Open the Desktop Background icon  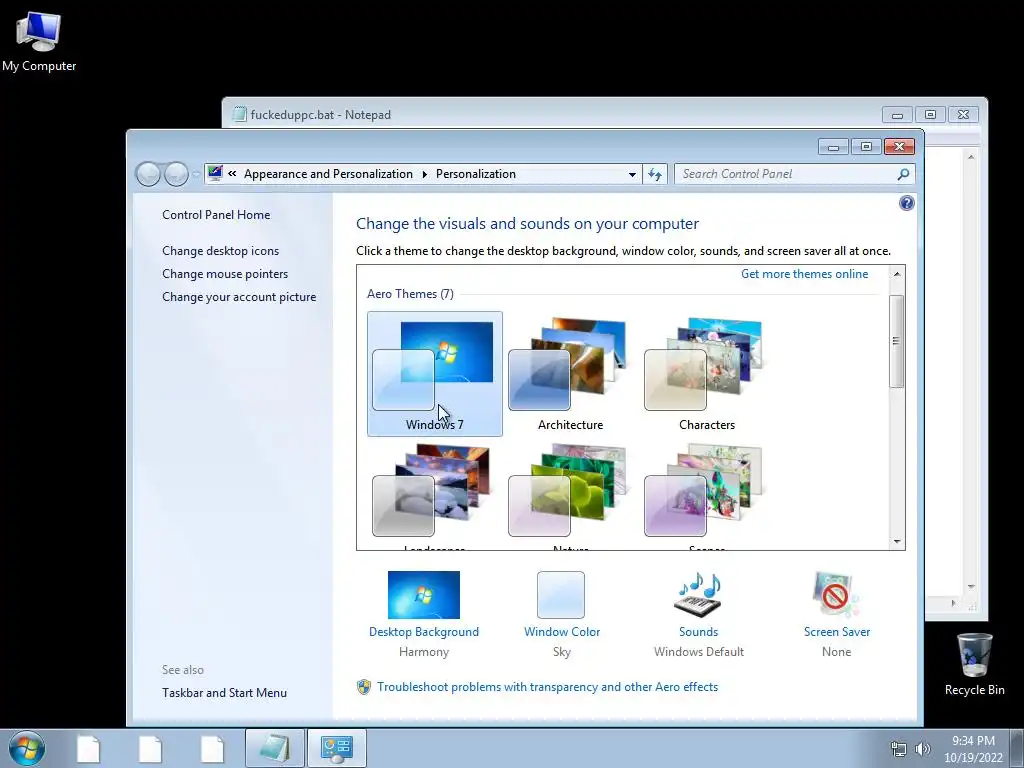tap(424, 595)
